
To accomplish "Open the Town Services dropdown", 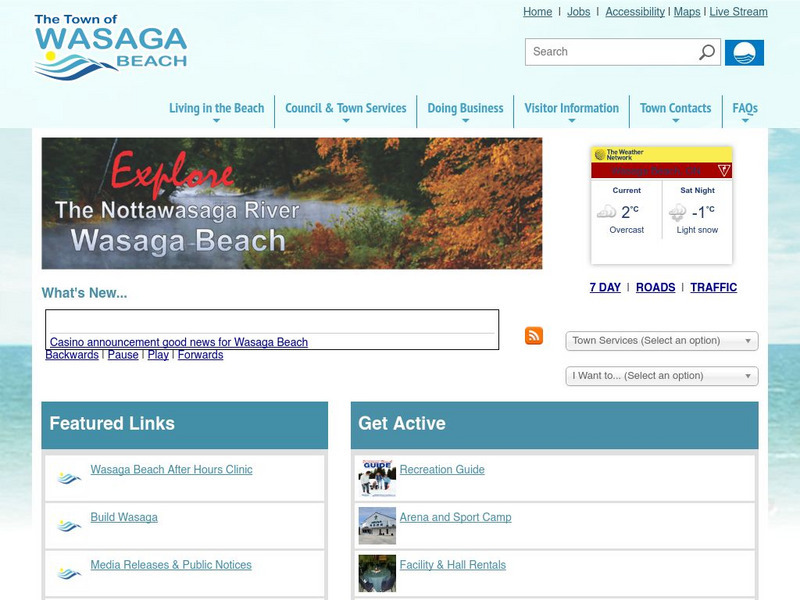I will click(x=662, y=341).
